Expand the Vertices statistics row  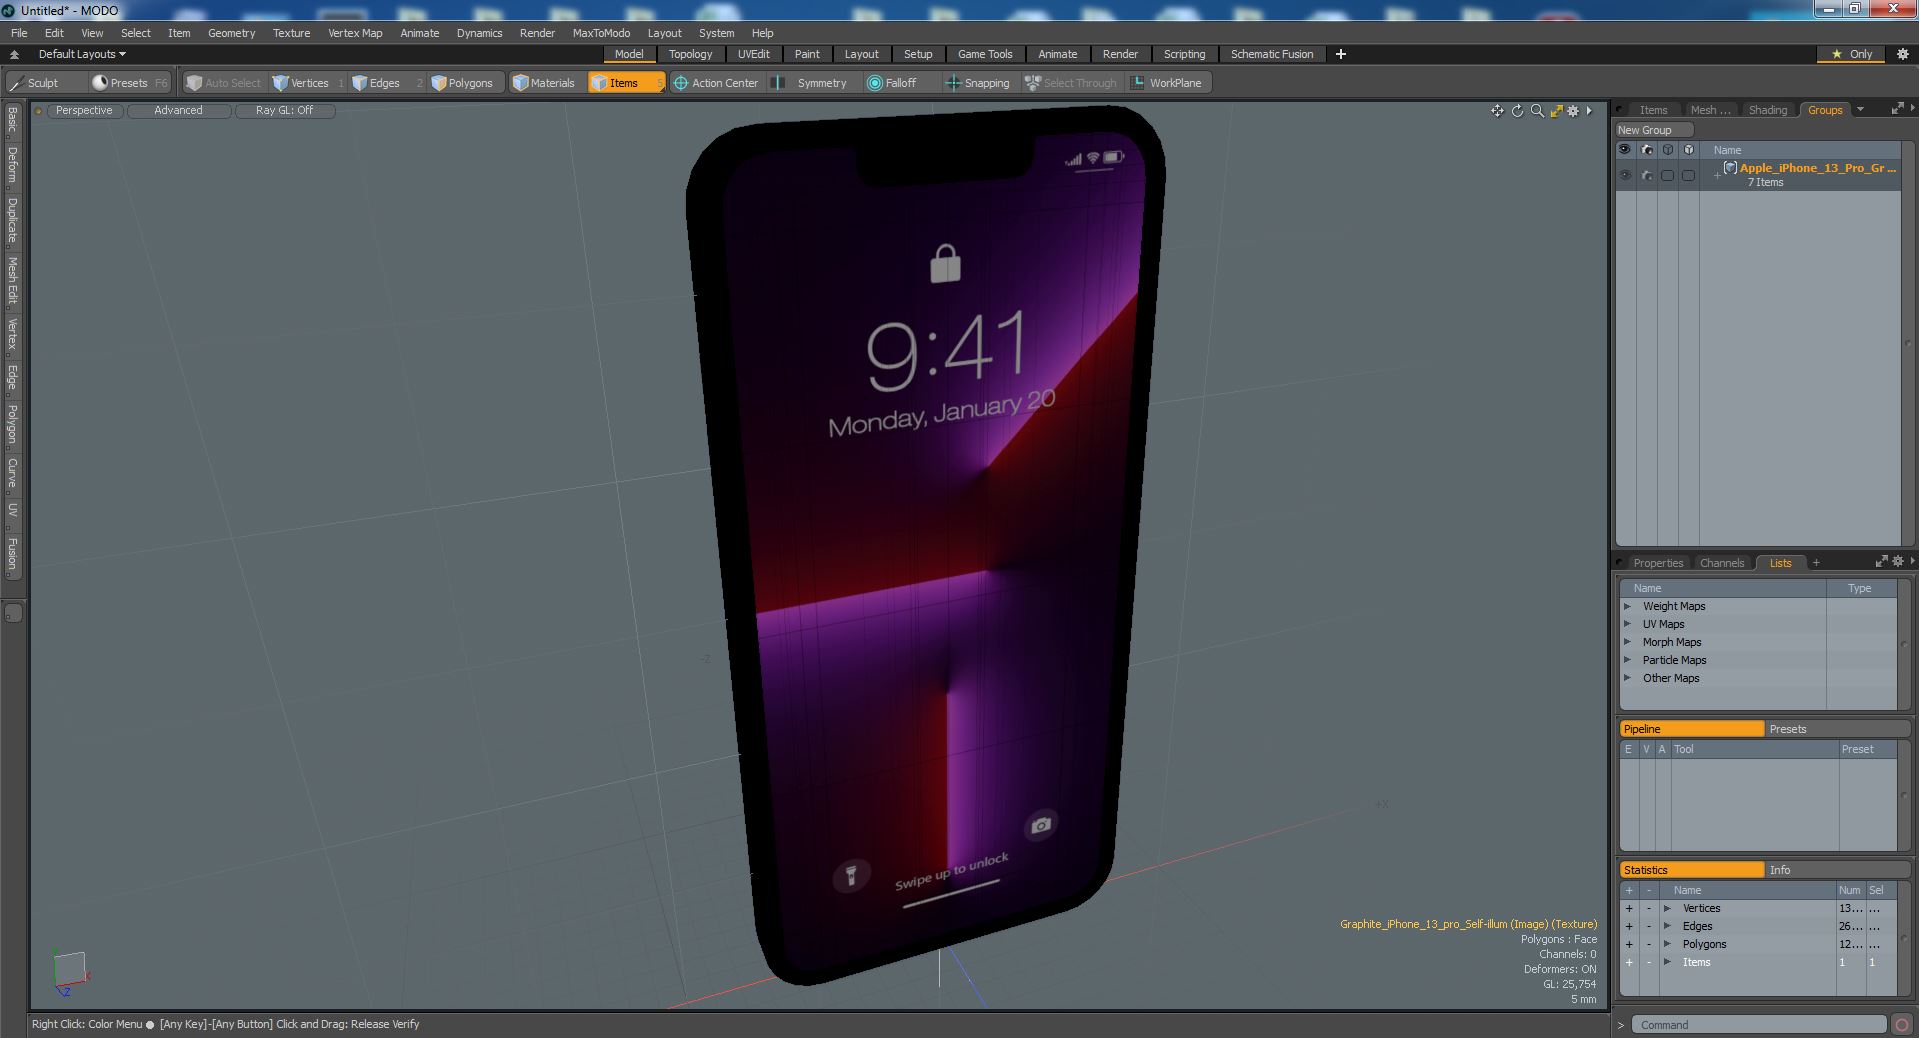click(x=1667, y=908)
